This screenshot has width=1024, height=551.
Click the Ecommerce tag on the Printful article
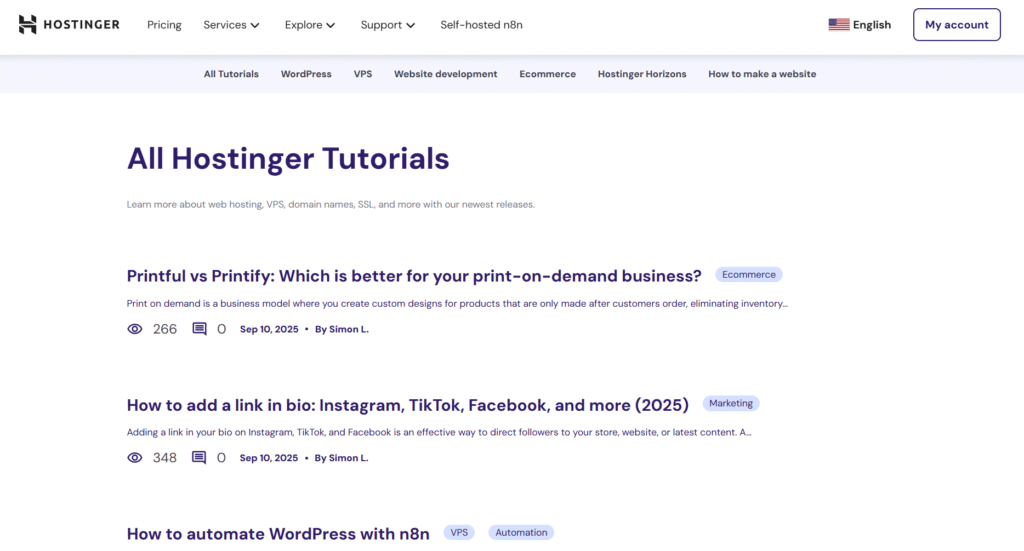point(748,274)
